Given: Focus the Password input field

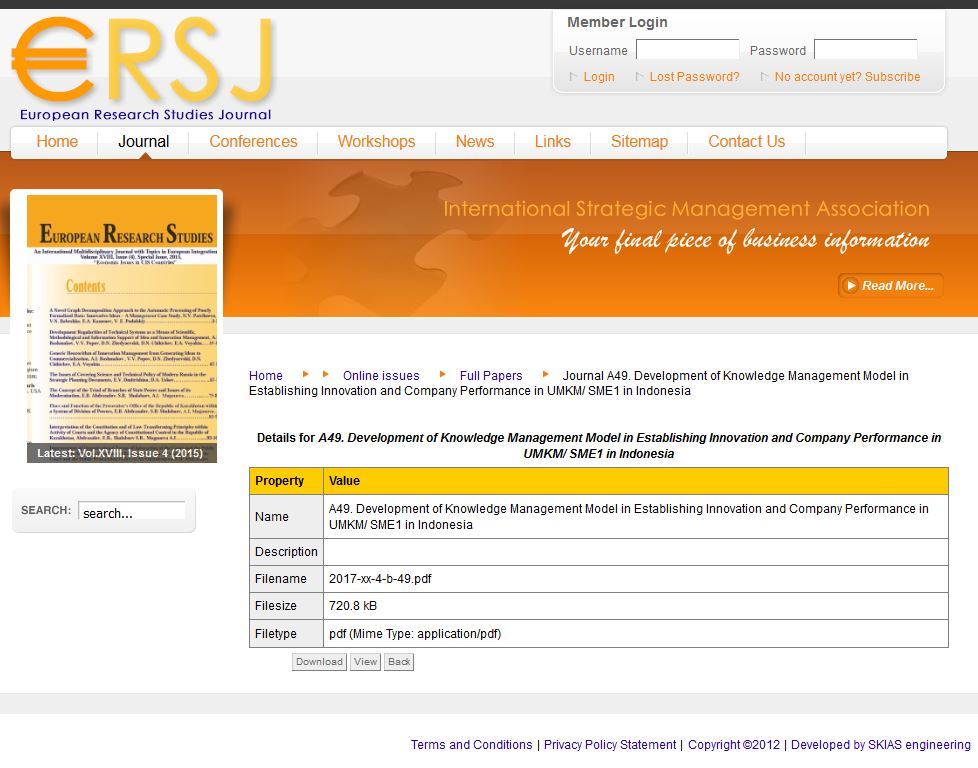Looking at the screenshot, I should click(x=865, y=50).
